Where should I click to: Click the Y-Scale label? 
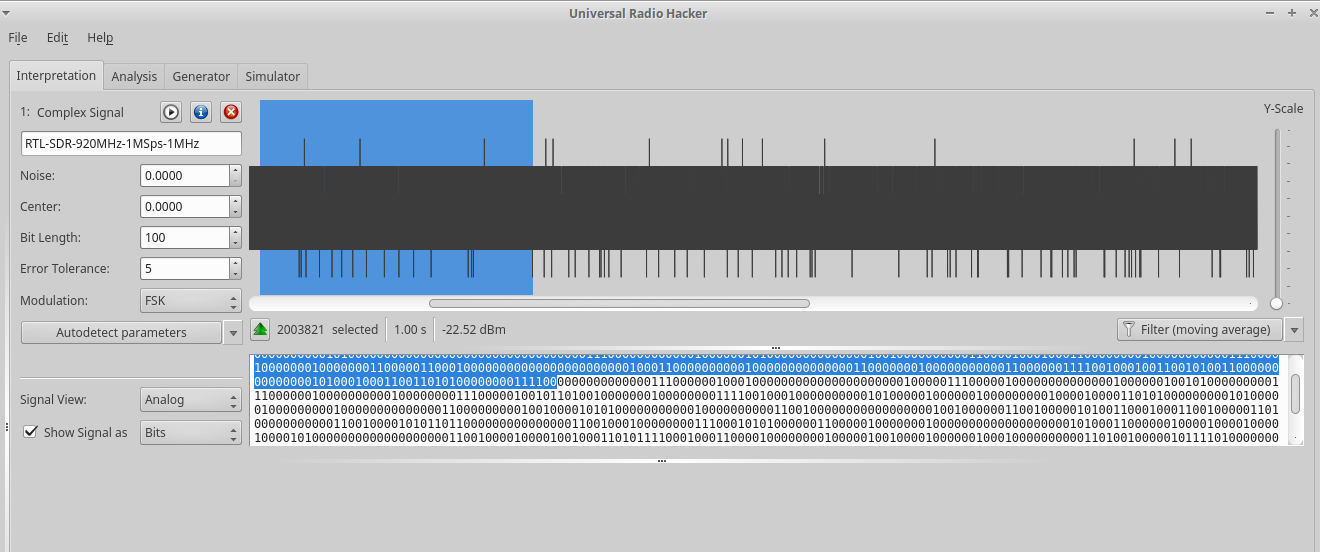point(1283,108)
